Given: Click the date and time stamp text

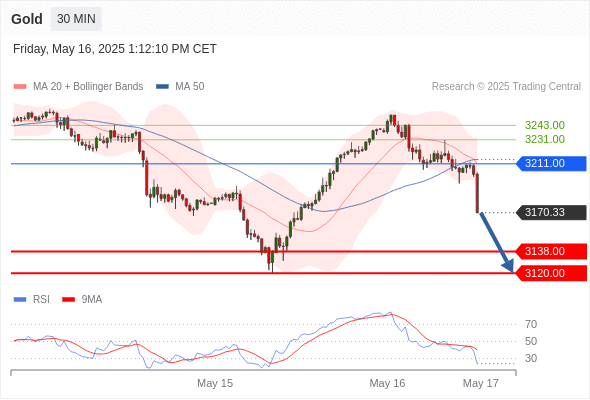Looking at the screenshot, I should 115,49.
